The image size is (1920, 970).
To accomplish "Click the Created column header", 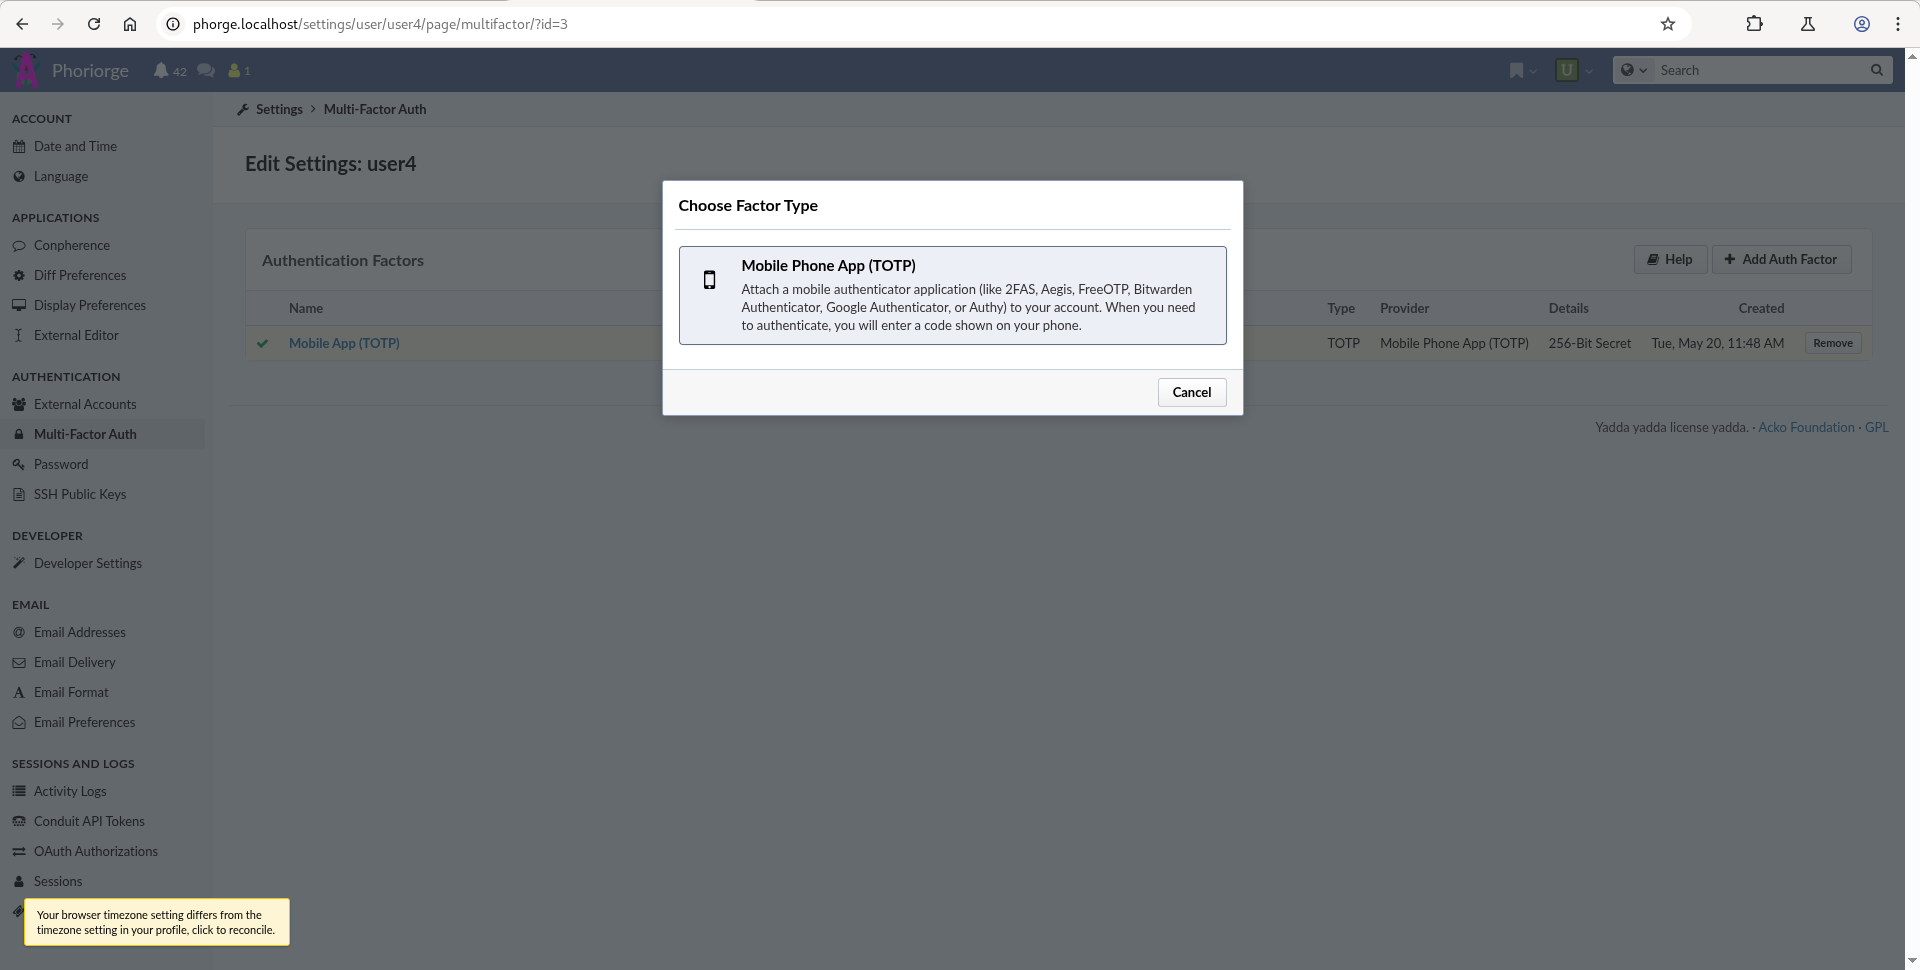I will (1761, 308).
